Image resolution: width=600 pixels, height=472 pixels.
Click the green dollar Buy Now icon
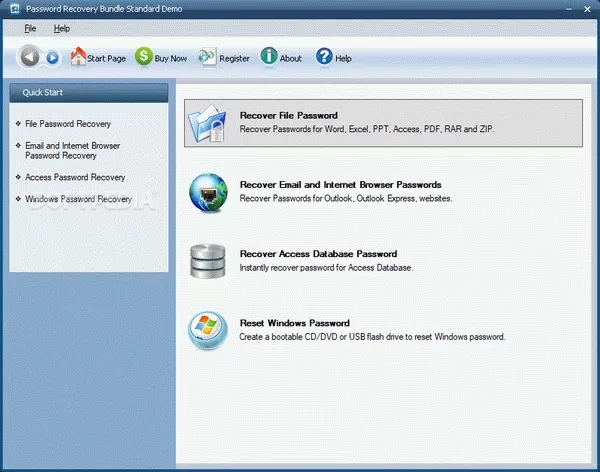click(144, 56)
